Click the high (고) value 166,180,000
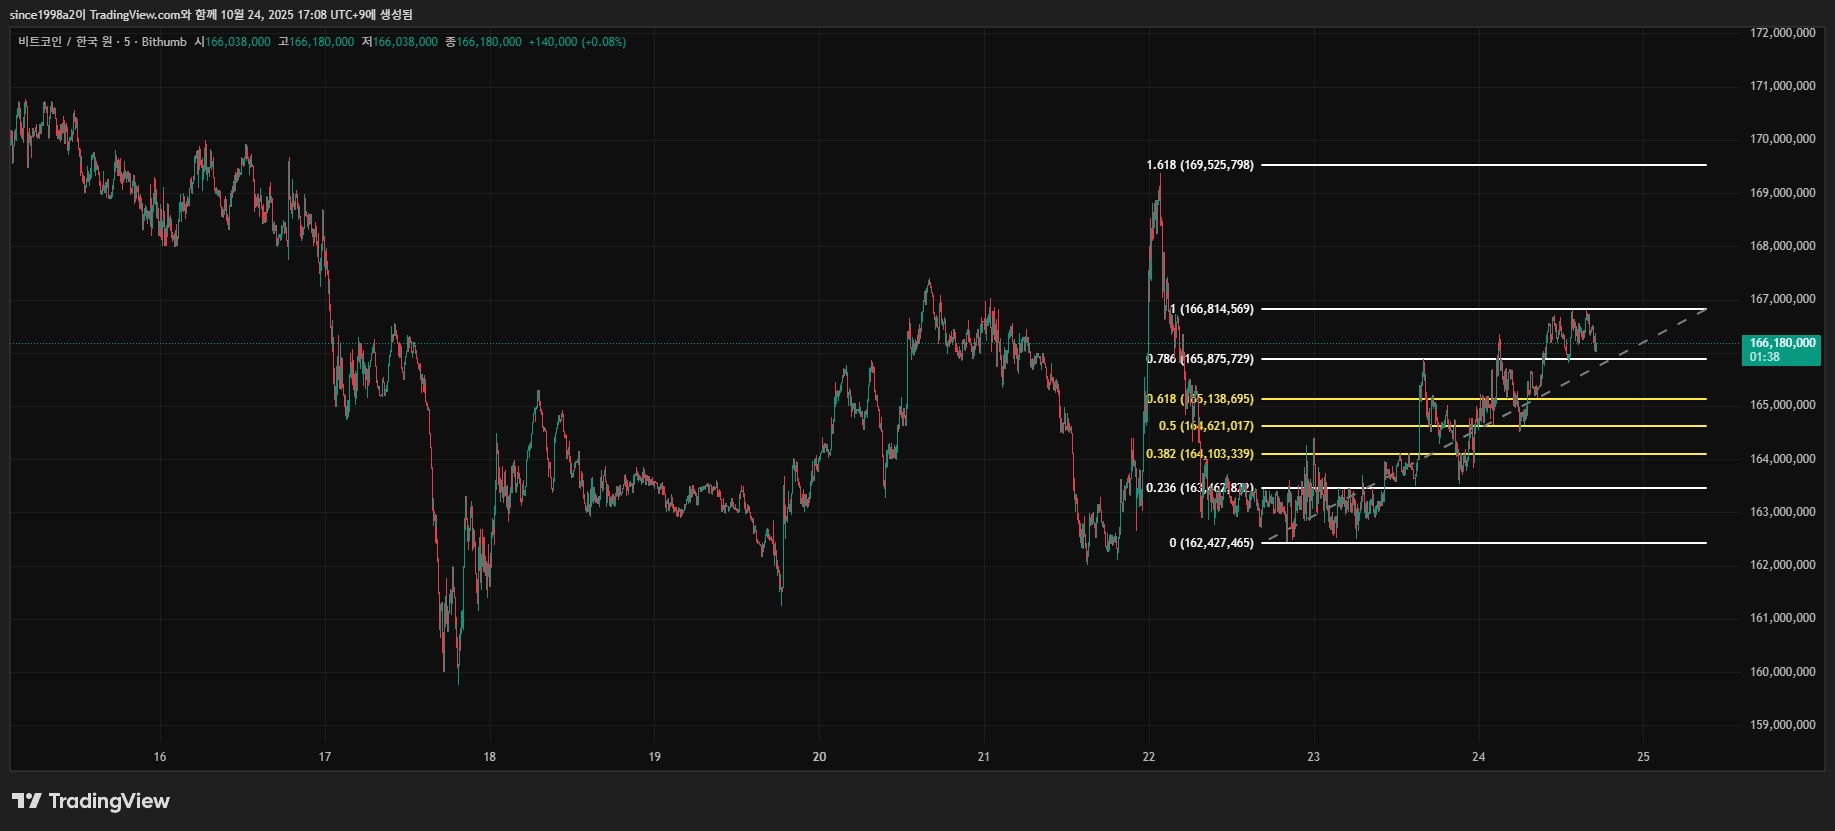Viewport: 1835px width, 831px height. point(321,42)
